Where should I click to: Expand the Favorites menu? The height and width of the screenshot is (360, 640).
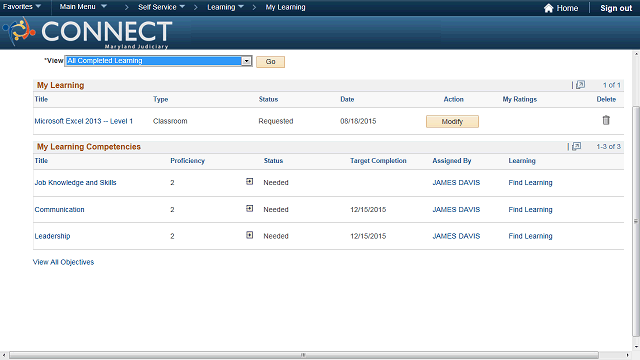point(22,7)
